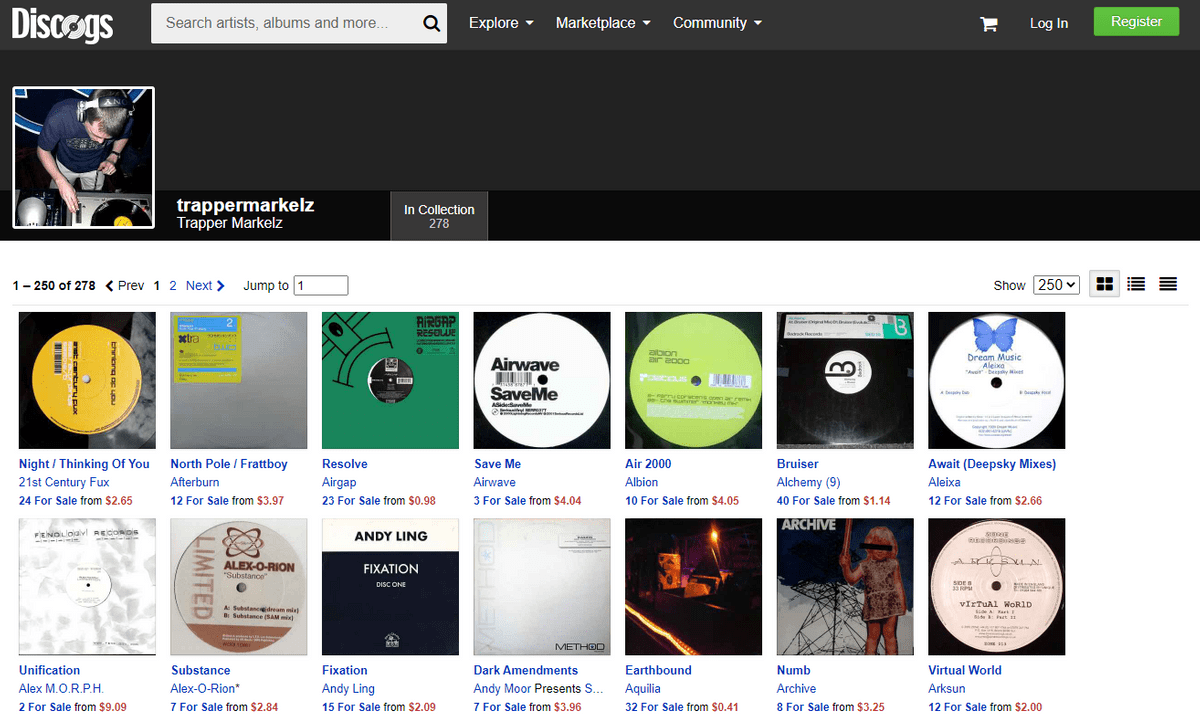The width and height of the screenshot is (1200, 723).
Task: Expand the Marketplace menu
Action: tap(603, 23)
